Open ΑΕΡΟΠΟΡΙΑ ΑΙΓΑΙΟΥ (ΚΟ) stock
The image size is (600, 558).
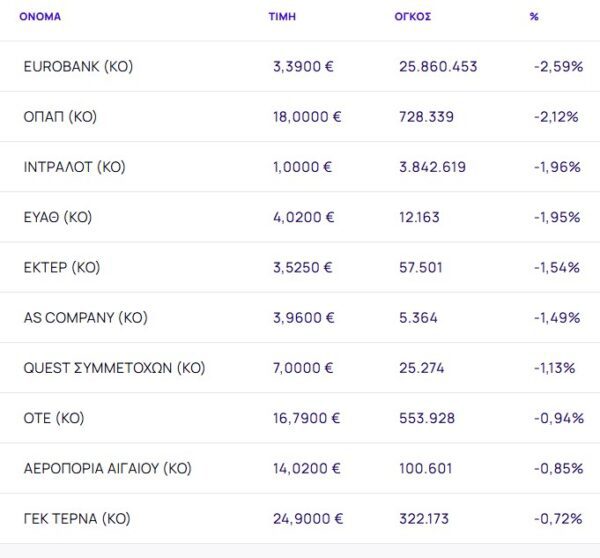click(x=107, y=468)
